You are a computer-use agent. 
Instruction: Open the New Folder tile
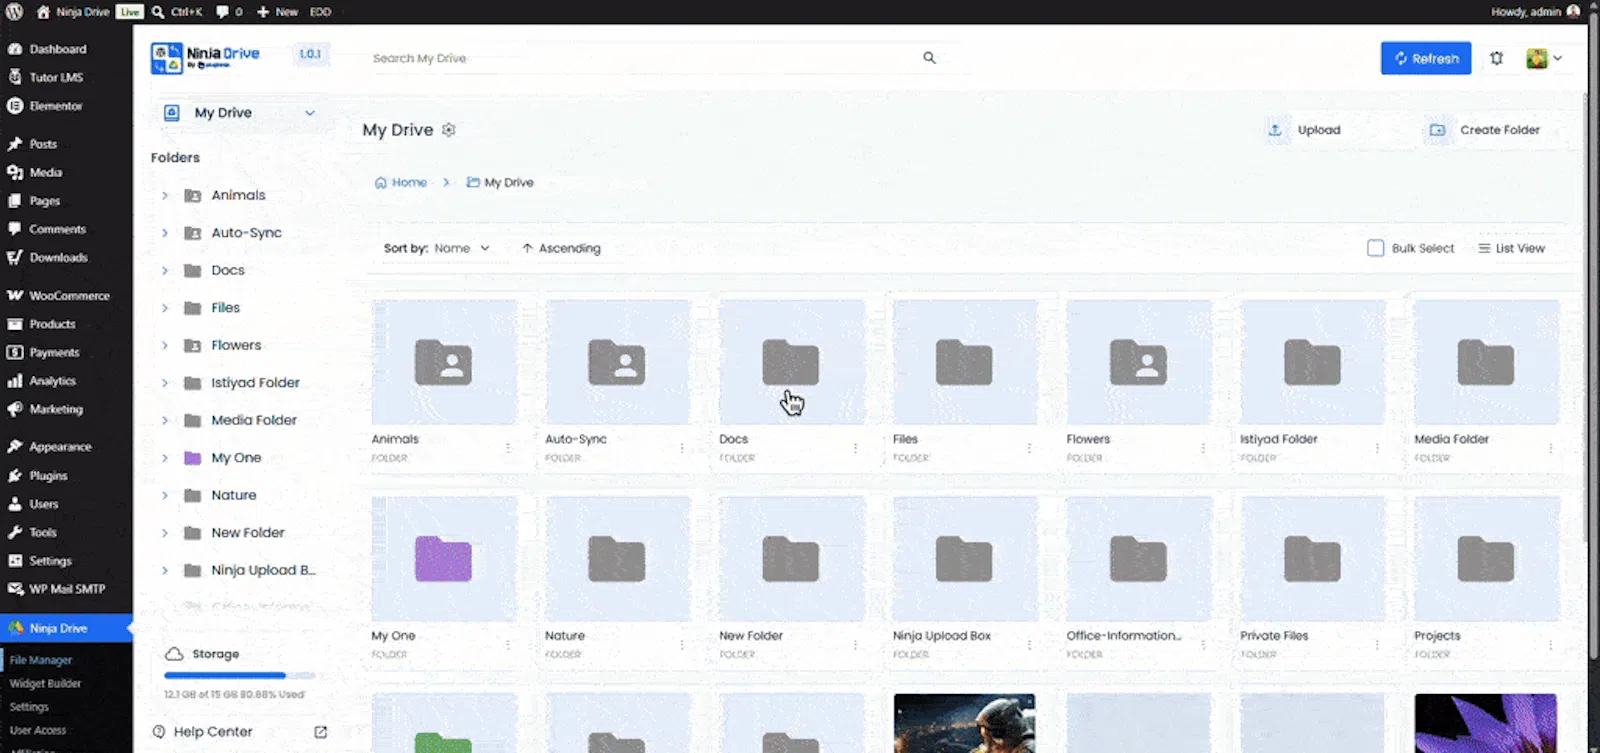click(791, 559)
